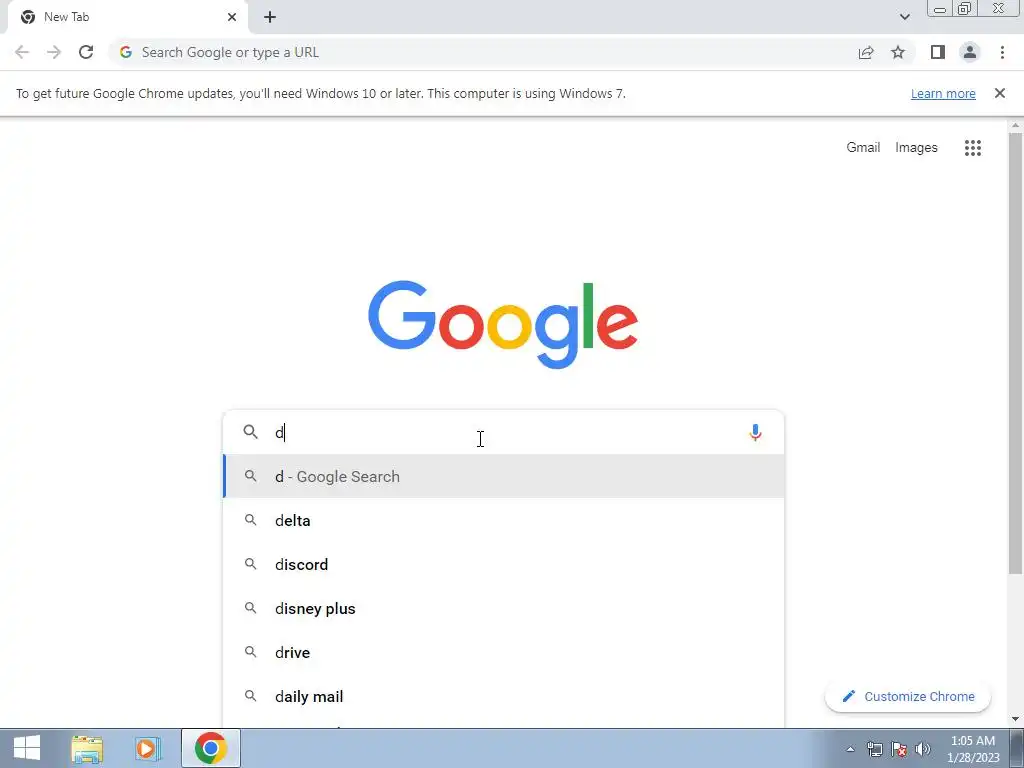This screenshot has height=768, width=1024.
Task: Pick the 'disney plus' suggestion
Action: pos(504,609)
